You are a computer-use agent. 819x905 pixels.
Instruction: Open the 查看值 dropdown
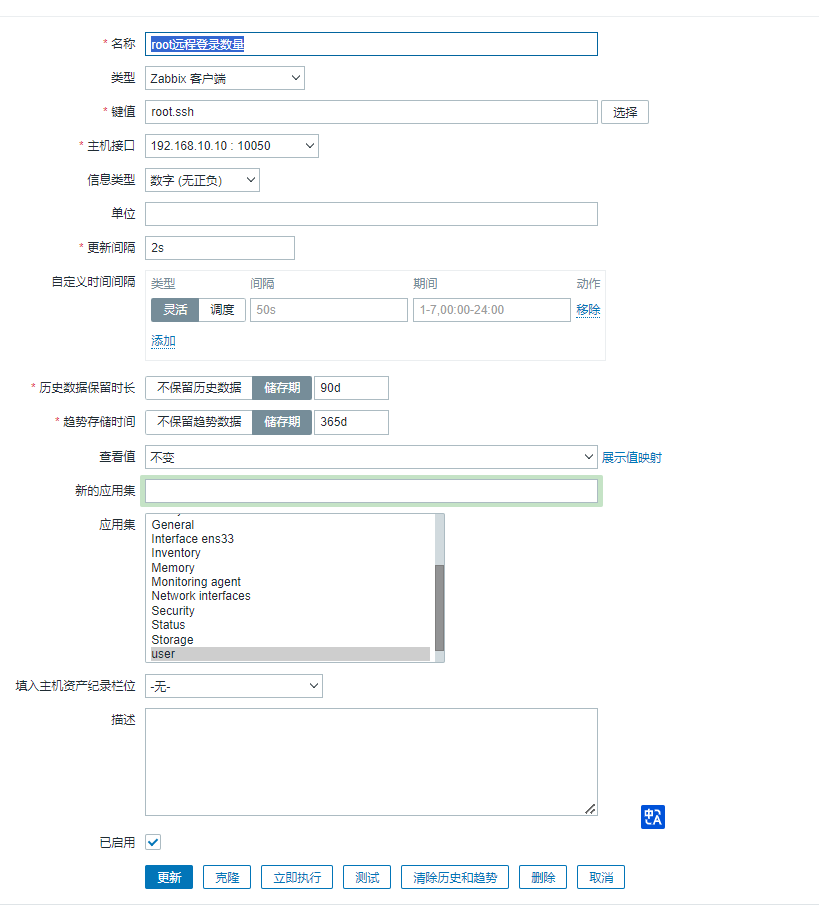click(370, 457)
